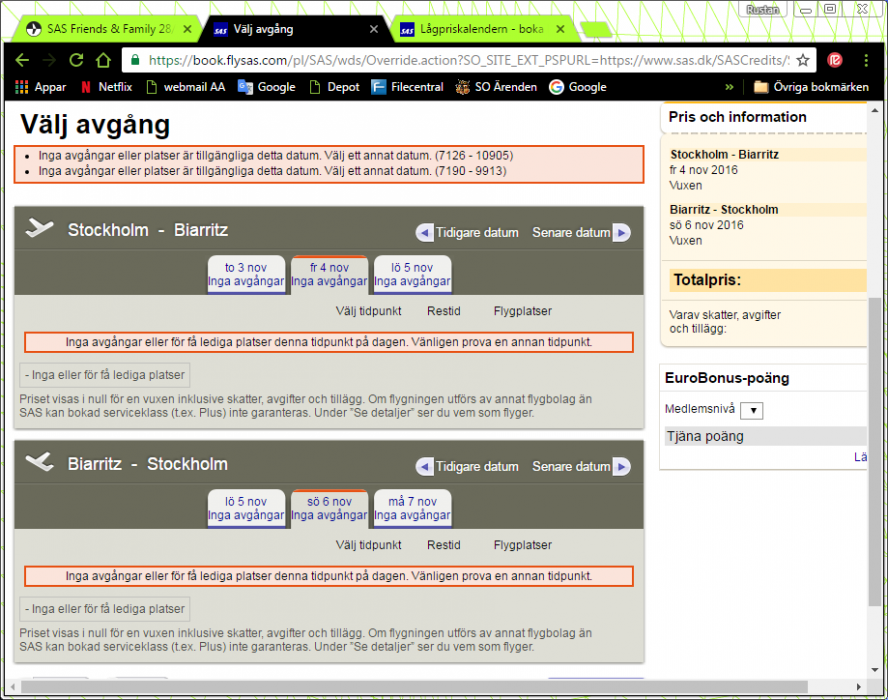Click the browser reload page icon
Viewport: 888px width, 700px height.
coord(75,60)
